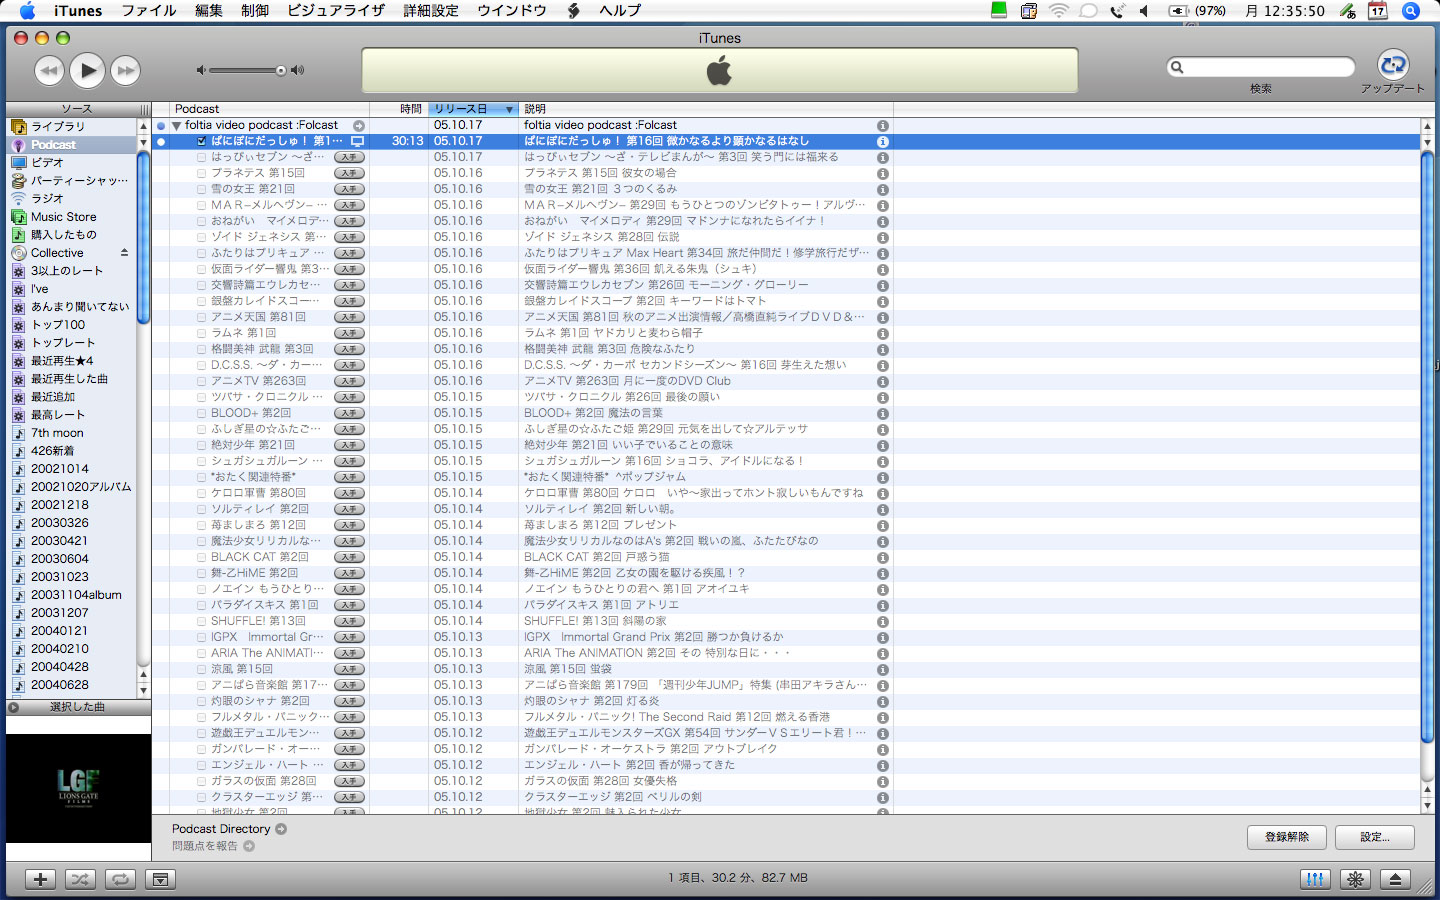Click the eject disc button
Viewport: 1440px width, 900px height.
click(1395, 879)
